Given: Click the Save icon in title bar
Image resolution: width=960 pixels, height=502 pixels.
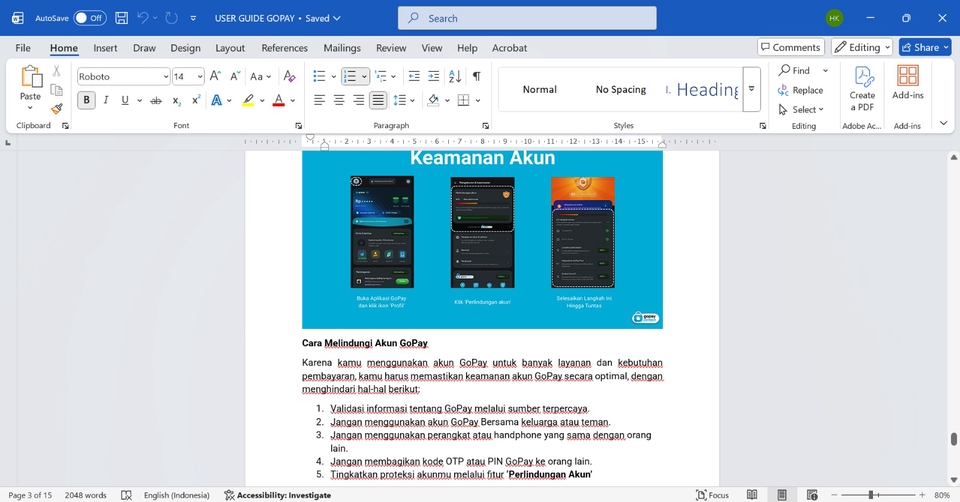Looking at the screenshot, I should [x=121, y=18].
